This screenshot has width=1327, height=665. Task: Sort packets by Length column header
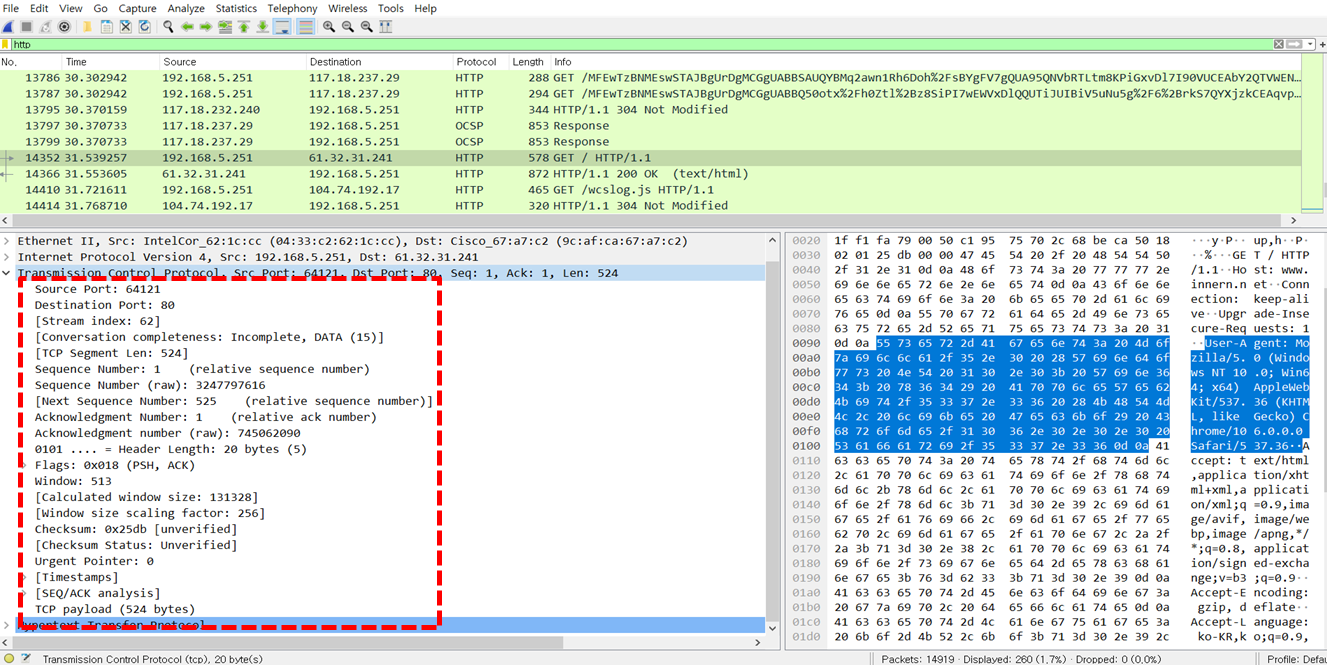tap(529, 62)
